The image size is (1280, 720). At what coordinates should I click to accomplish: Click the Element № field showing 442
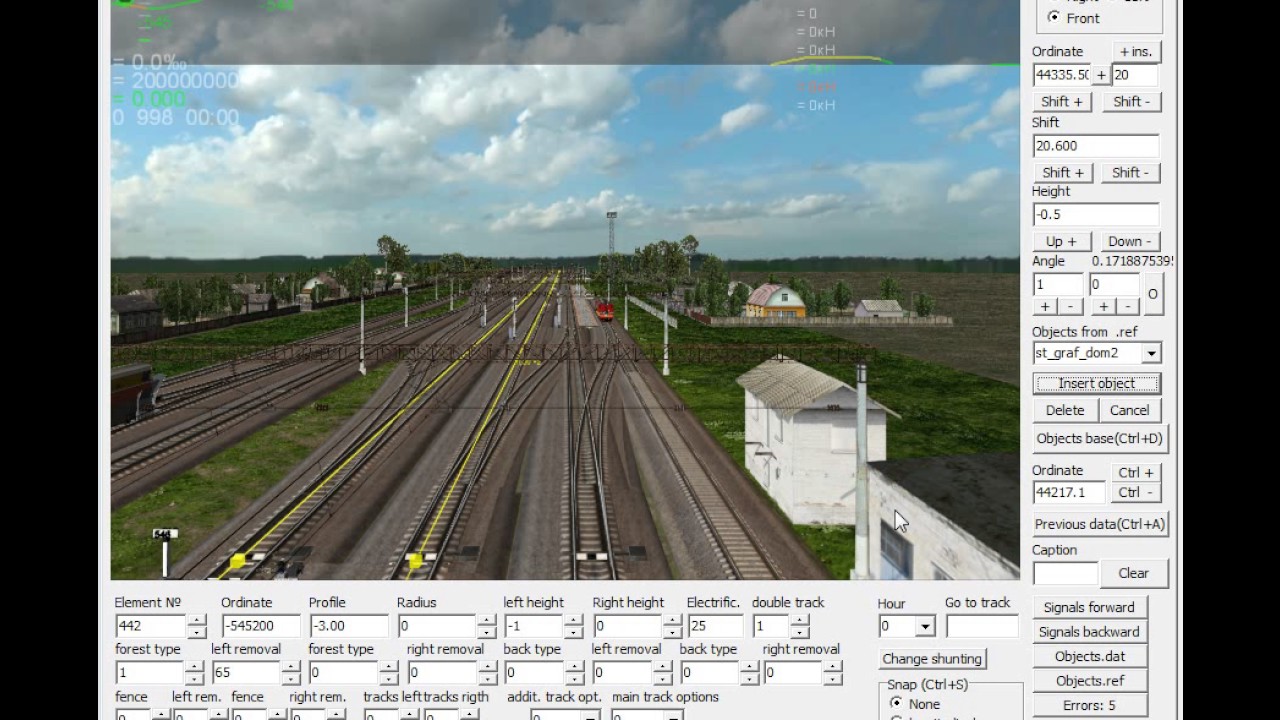[x=150, y=626]
